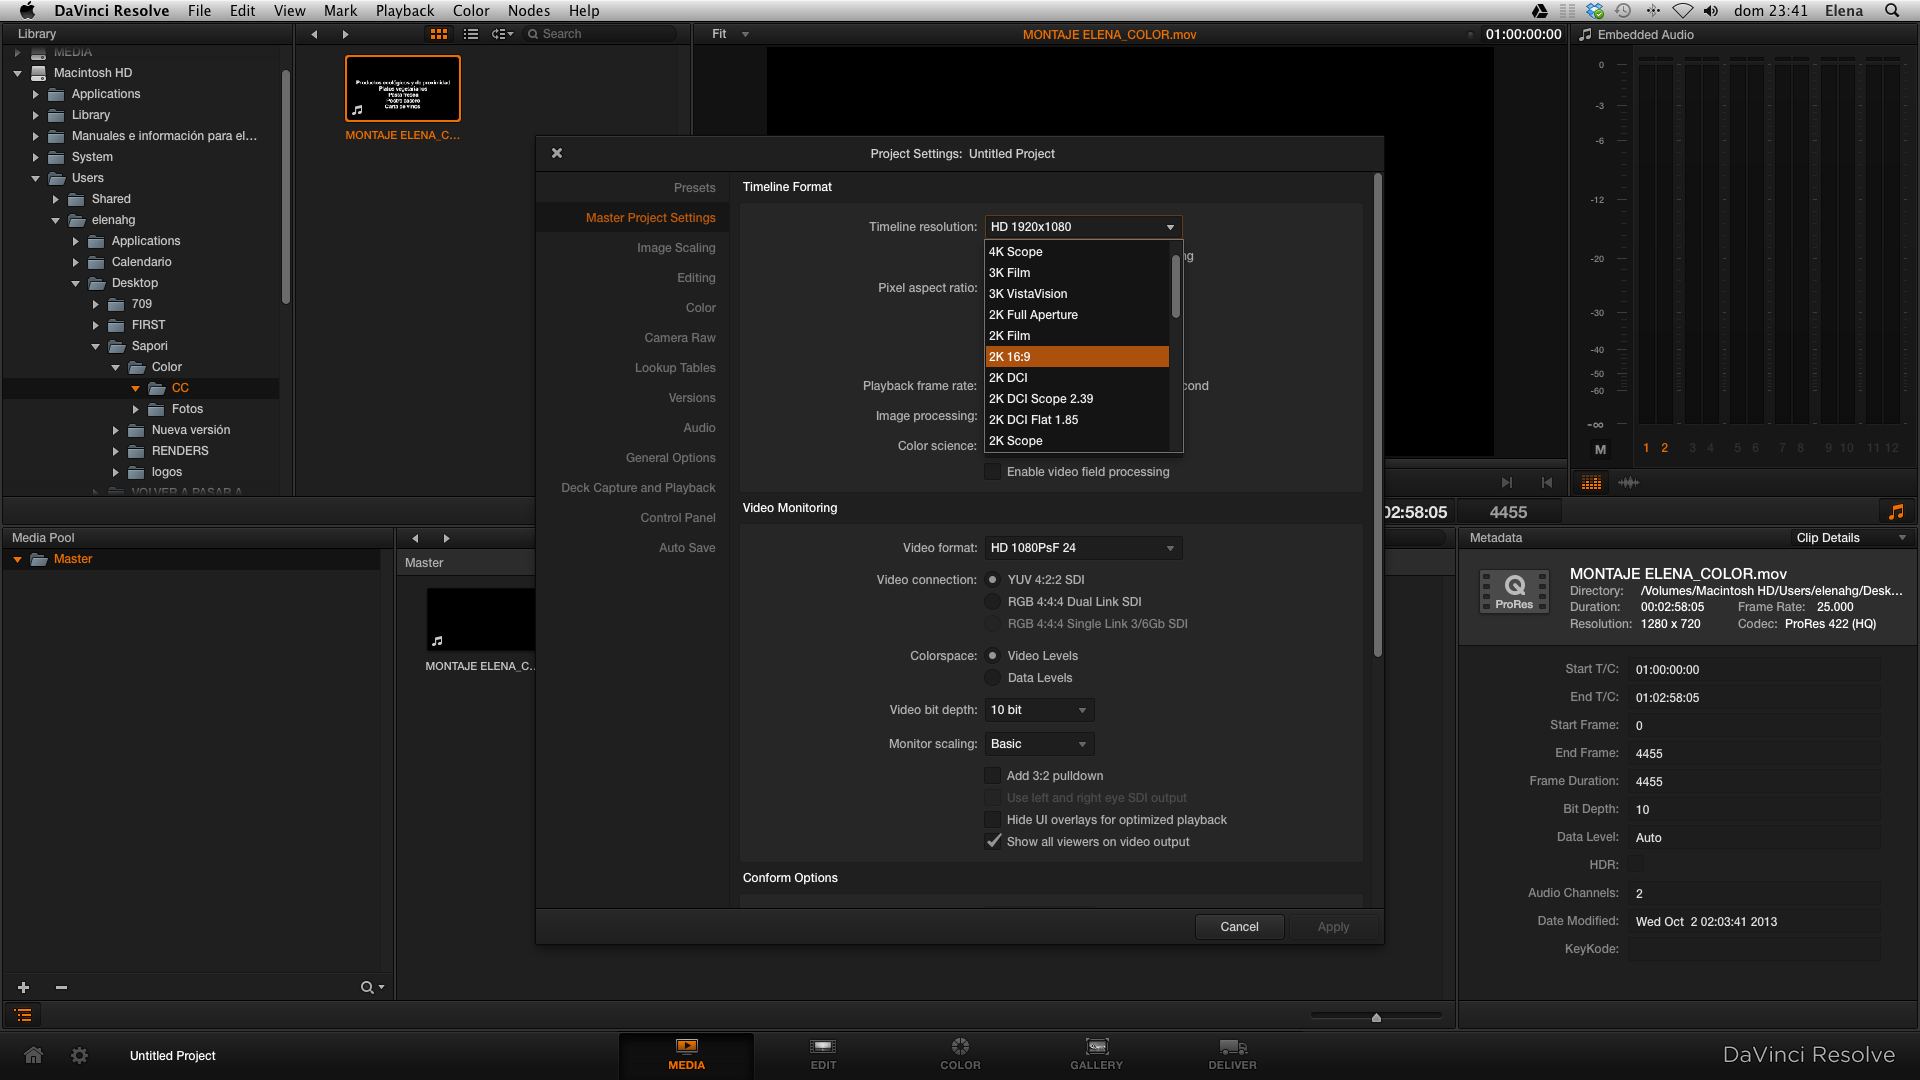Toggle the HDR checkbox in metadata
Screen dimensions: 1920x1080
(1637, 865)
